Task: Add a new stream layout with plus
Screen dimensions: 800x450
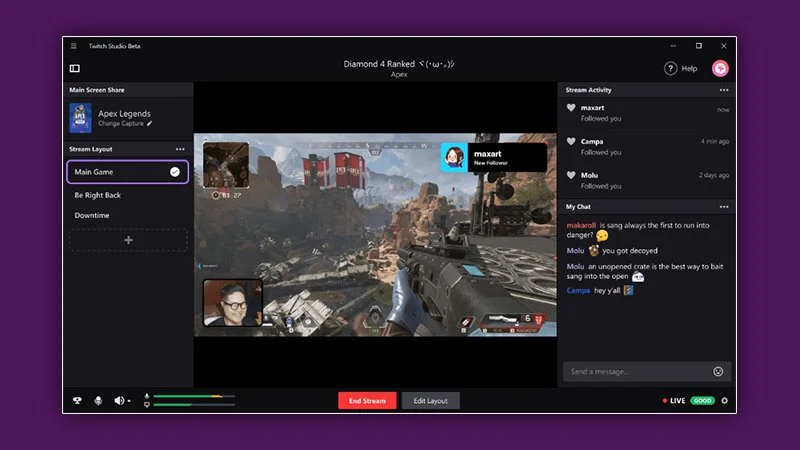Action: pyautogui.click(x=128, y=240)
